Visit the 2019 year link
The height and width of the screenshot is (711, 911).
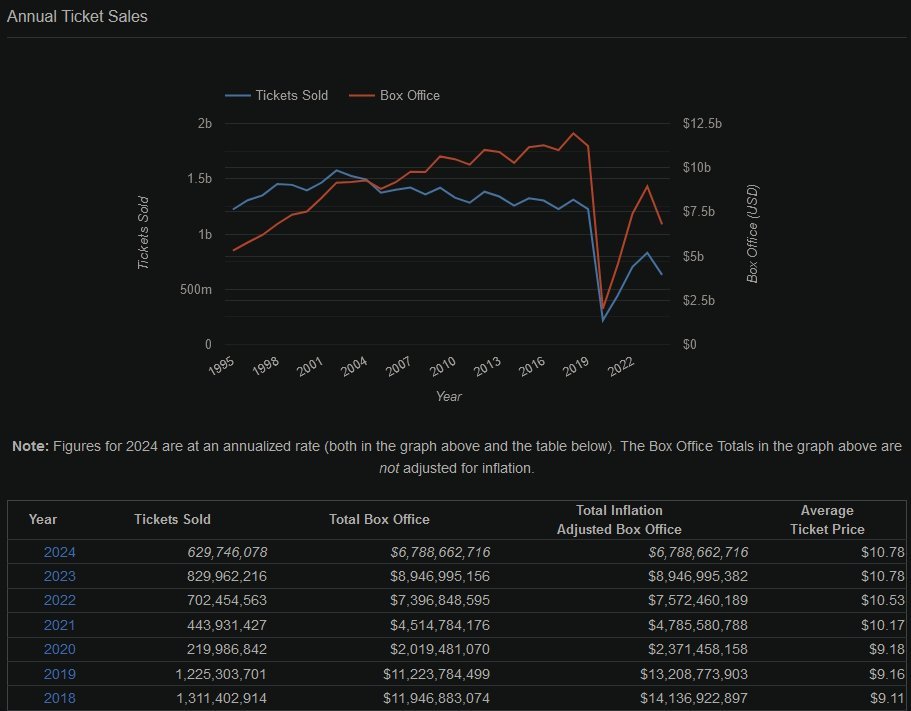59,674
